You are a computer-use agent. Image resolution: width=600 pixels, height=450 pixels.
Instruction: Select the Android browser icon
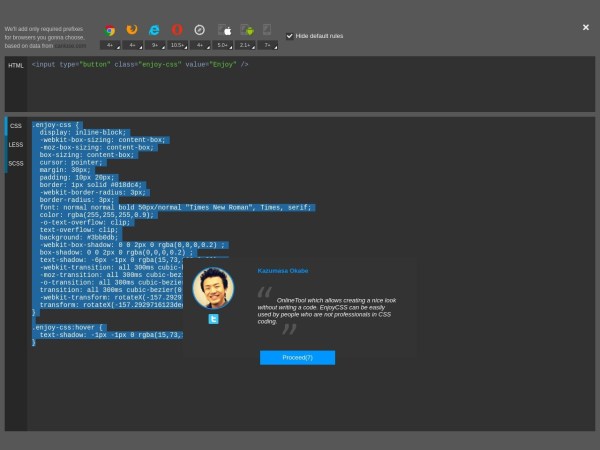[x=245, y=31]
